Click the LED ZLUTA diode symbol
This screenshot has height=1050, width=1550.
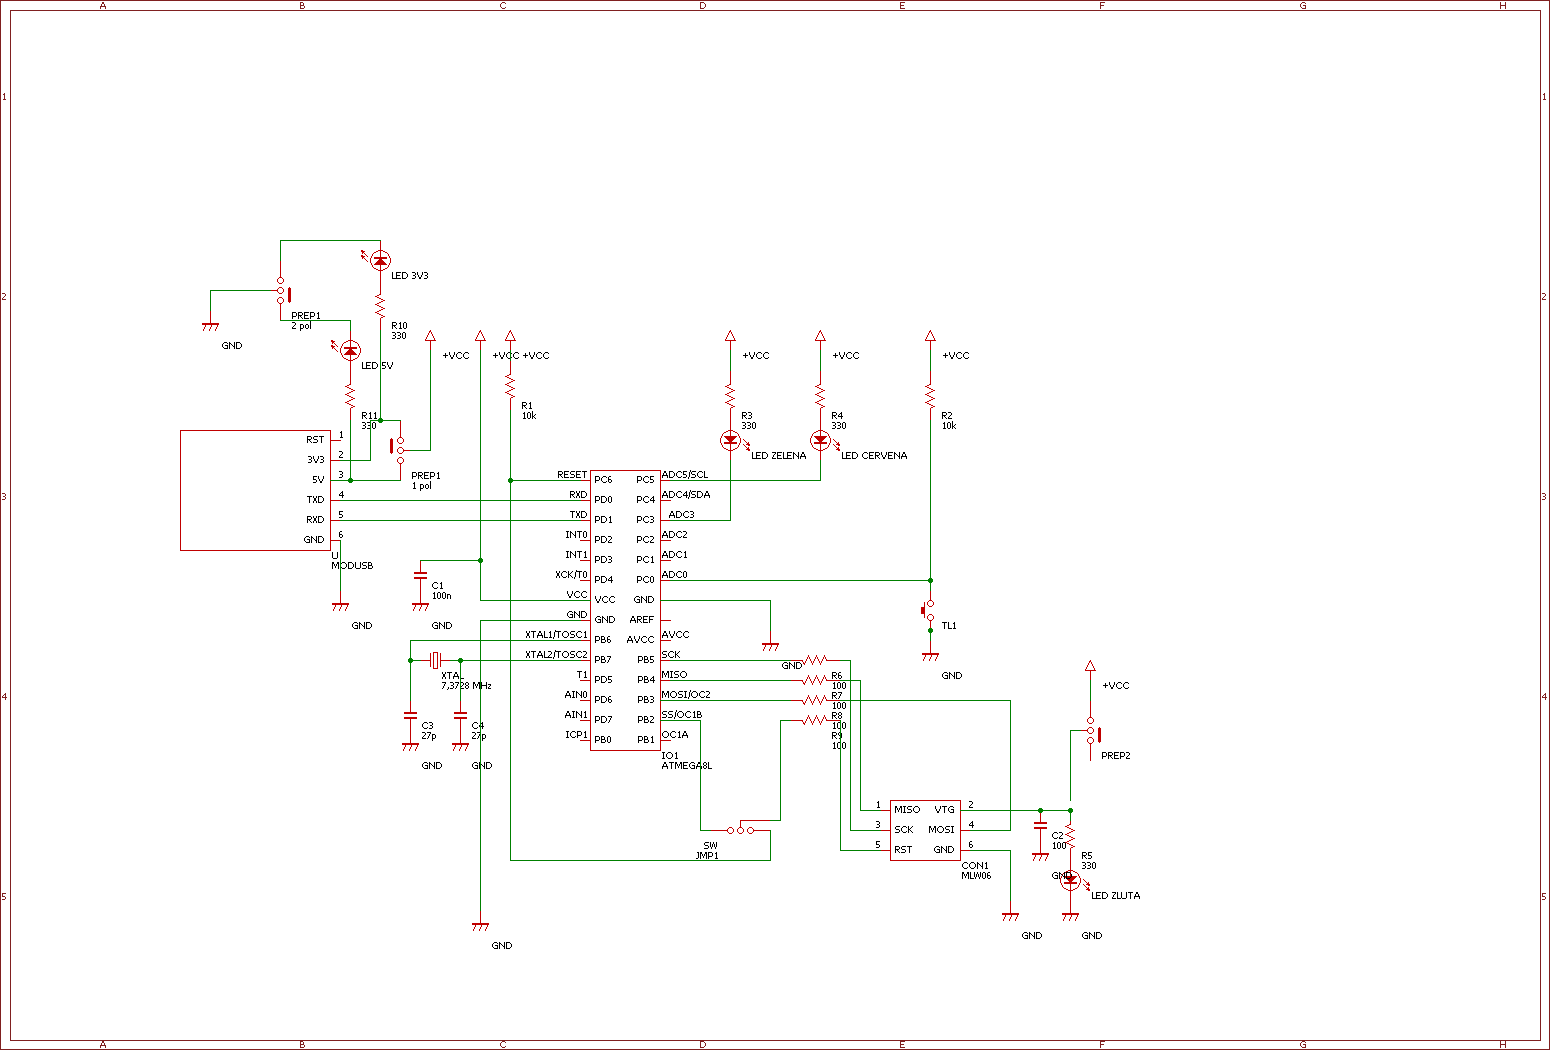tap(1072, 881)
